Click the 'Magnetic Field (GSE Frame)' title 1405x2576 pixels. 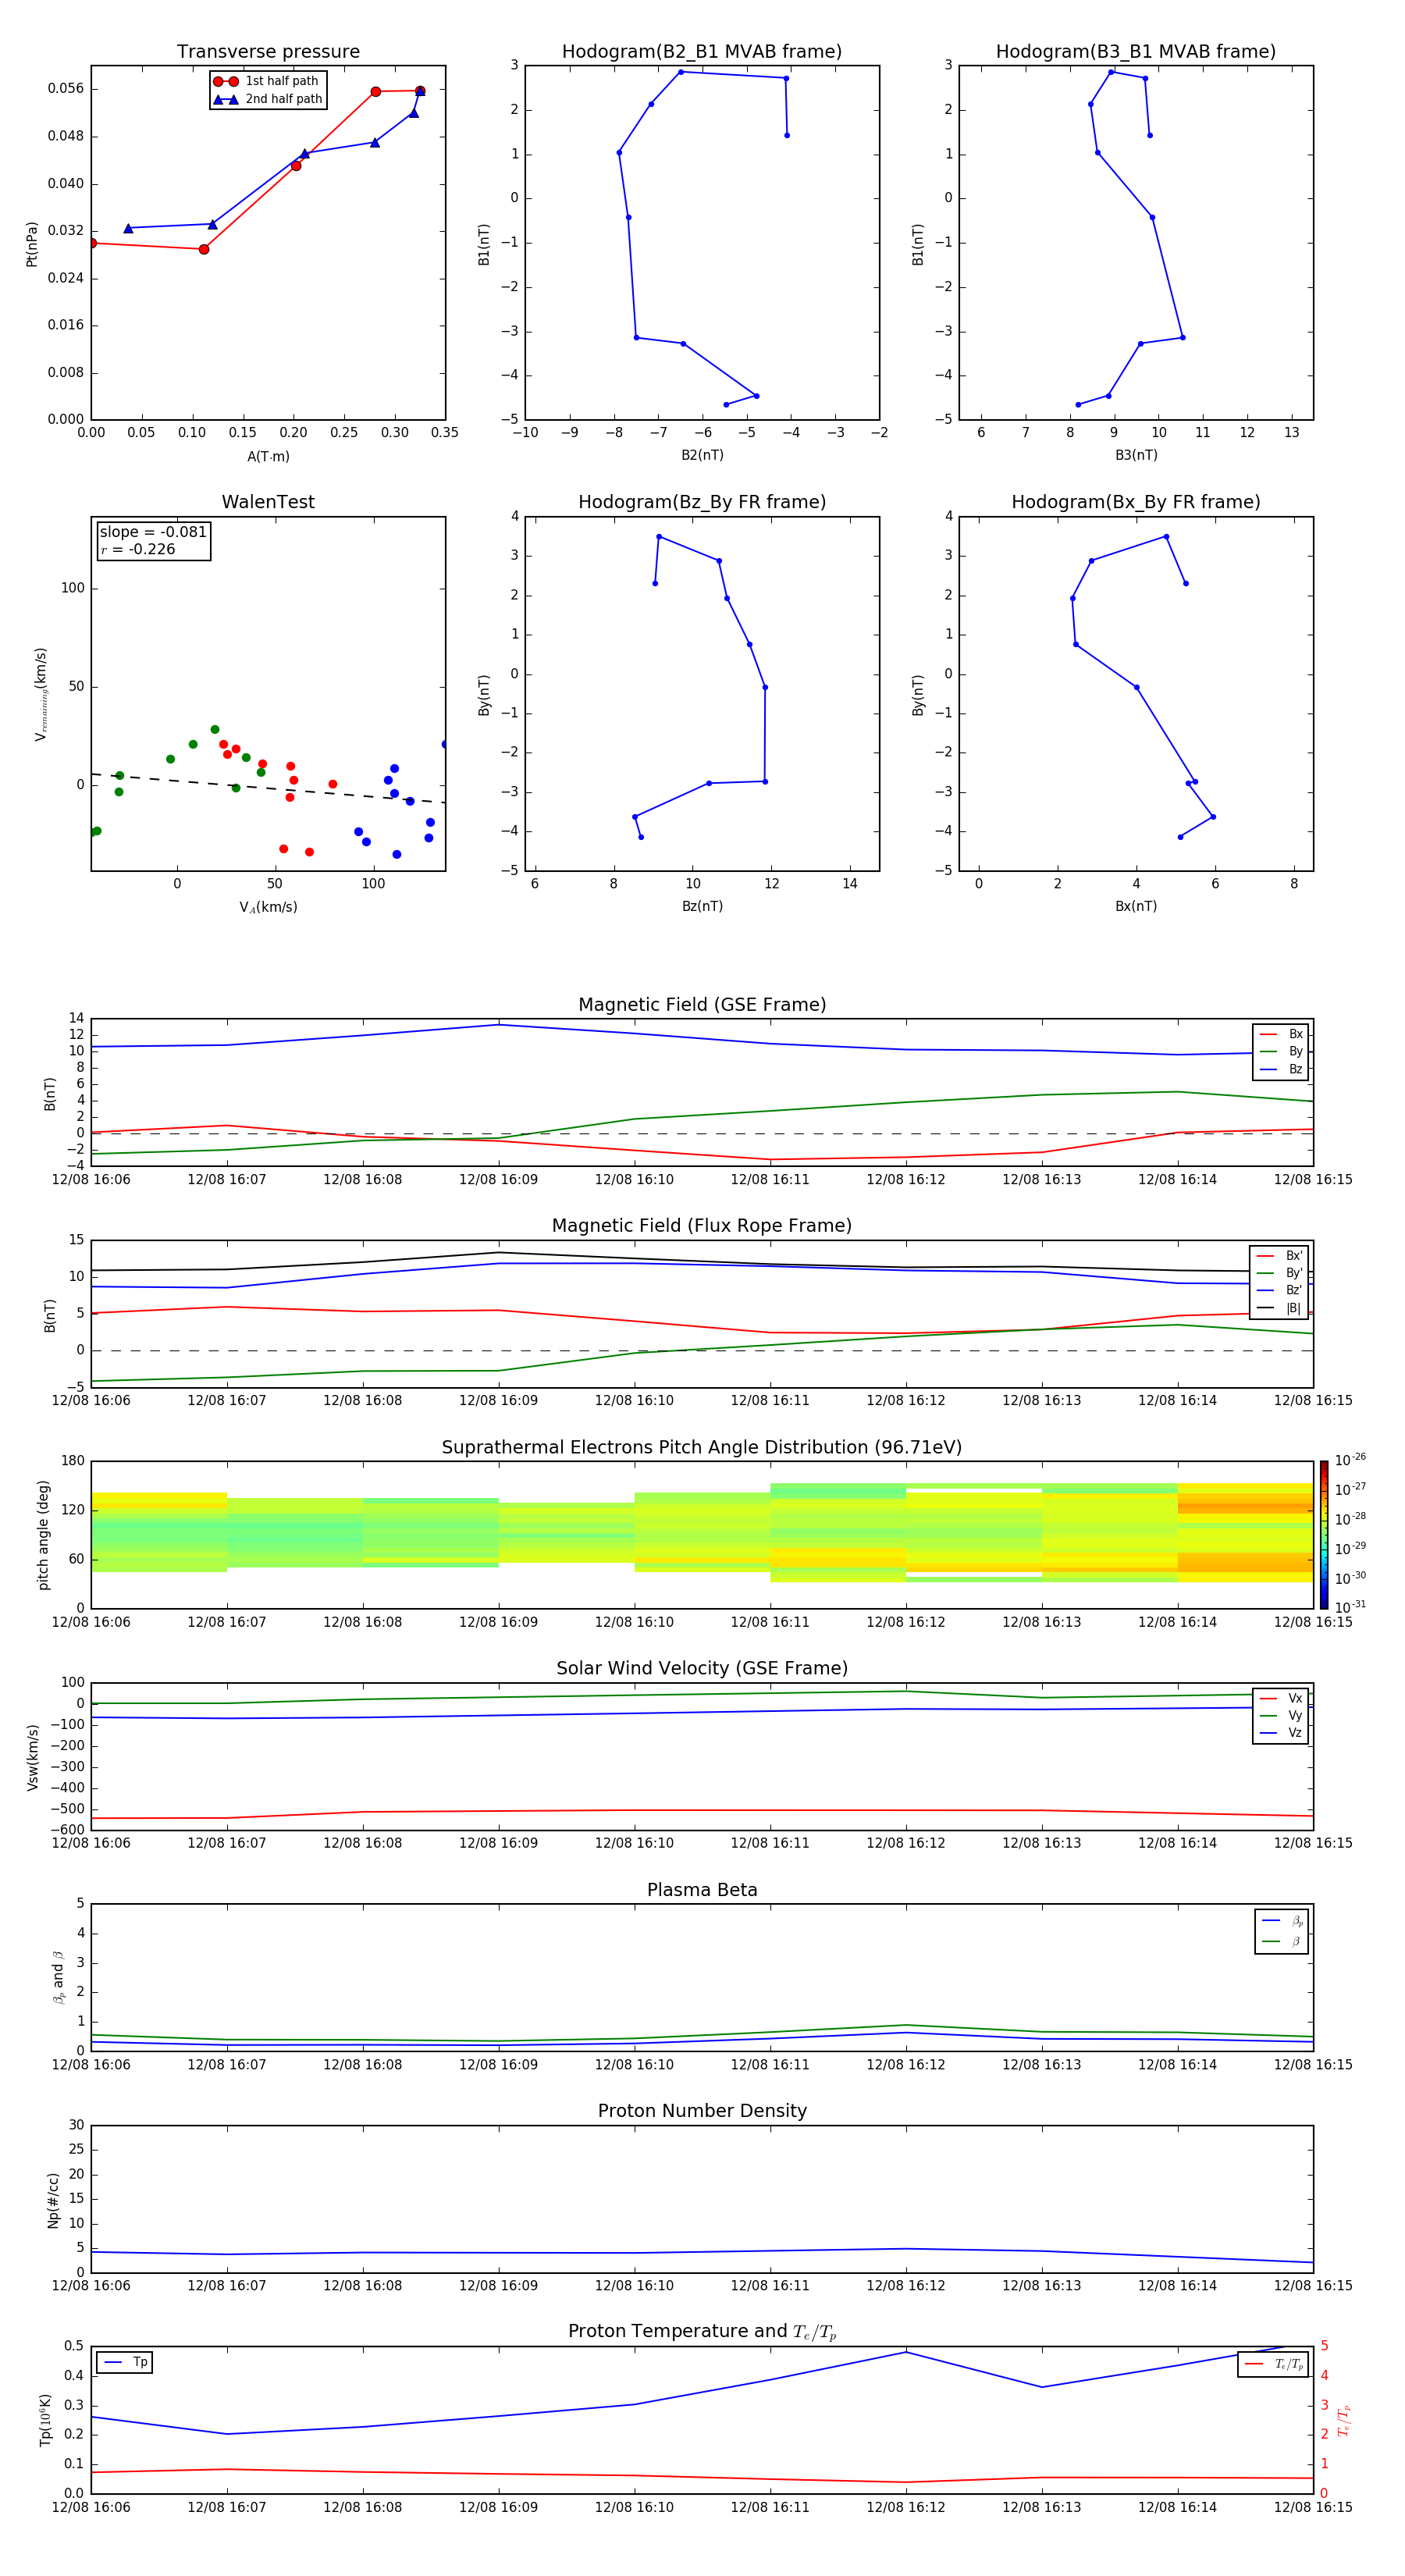[x=702, y=1005]
